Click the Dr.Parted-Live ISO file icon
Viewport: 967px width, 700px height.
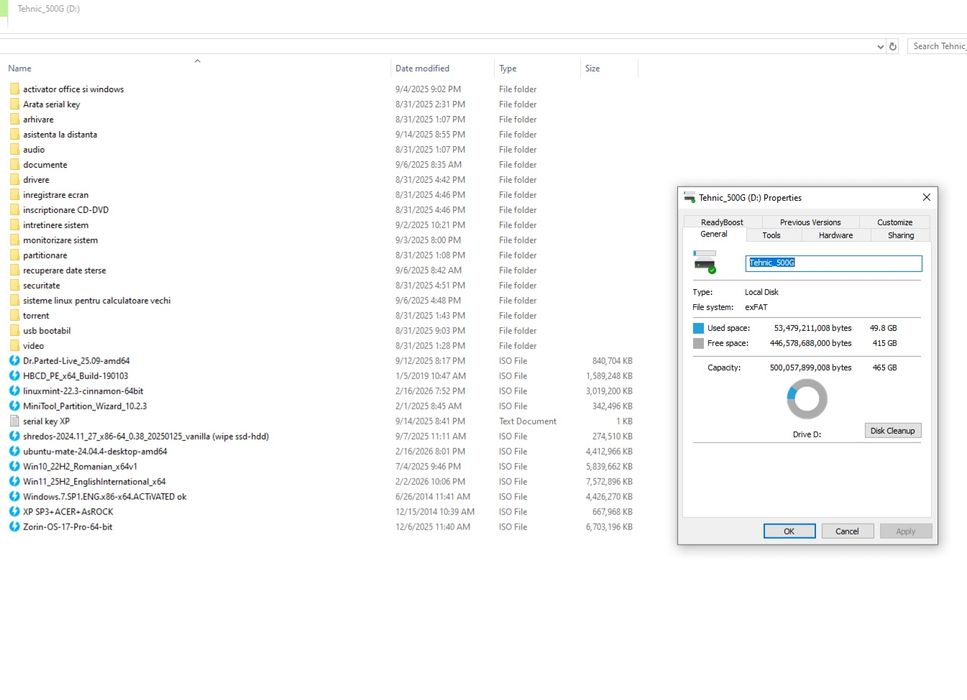coord(14,361)
